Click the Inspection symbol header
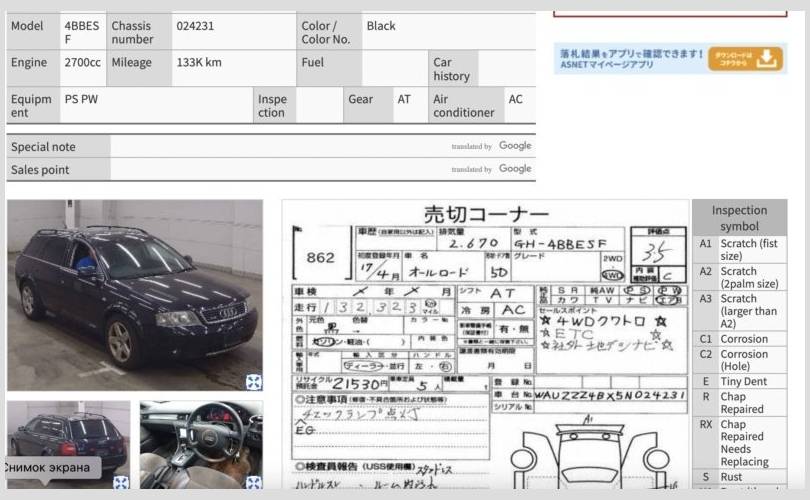Image resolution: width=810 pixels, height=500 pixels. [739, 218]
